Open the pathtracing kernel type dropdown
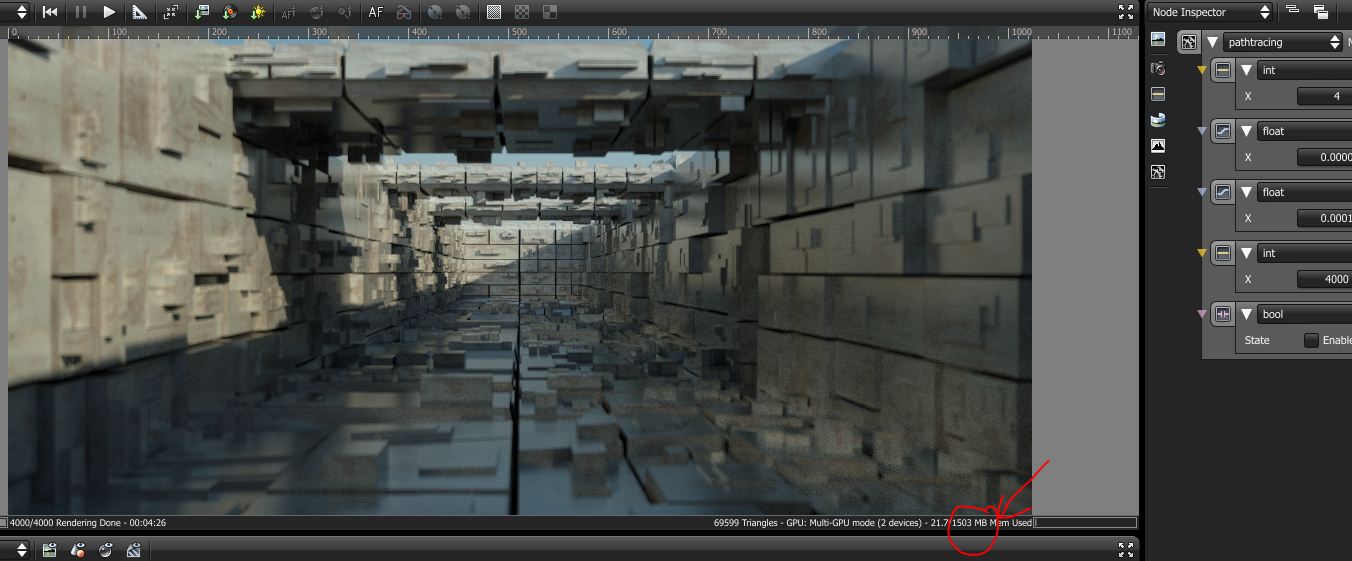Screen dimensions: 1352x561 1283,42
